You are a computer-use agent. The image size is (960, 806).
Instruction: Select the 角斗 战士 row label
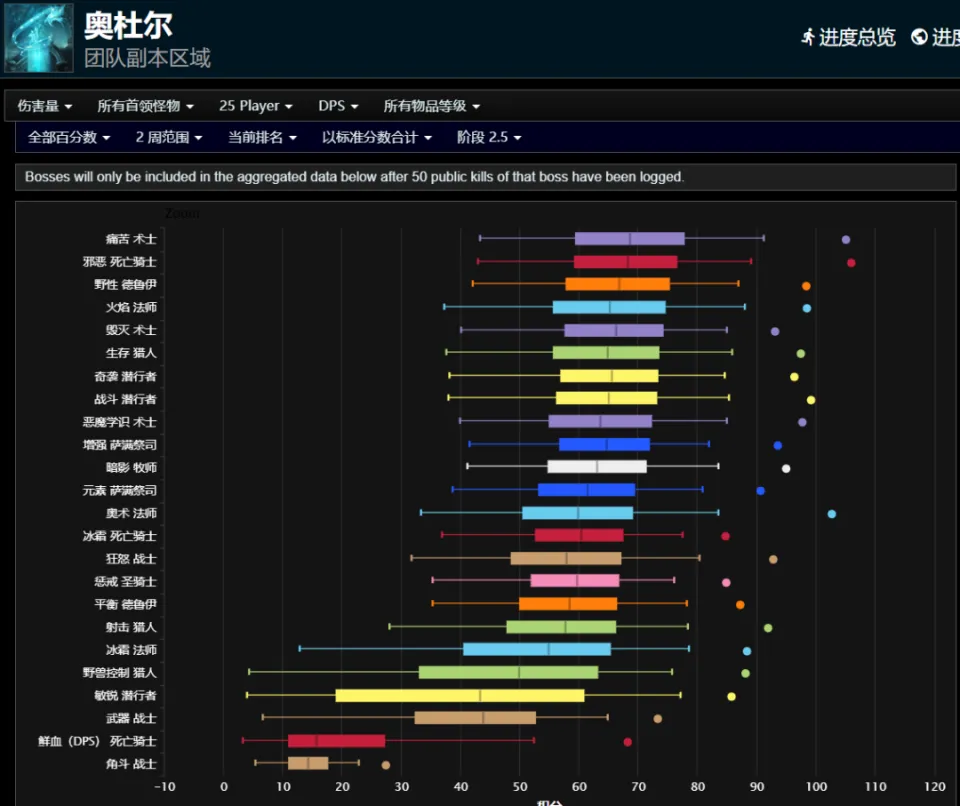pyautogui.click(x=131, y=764)
